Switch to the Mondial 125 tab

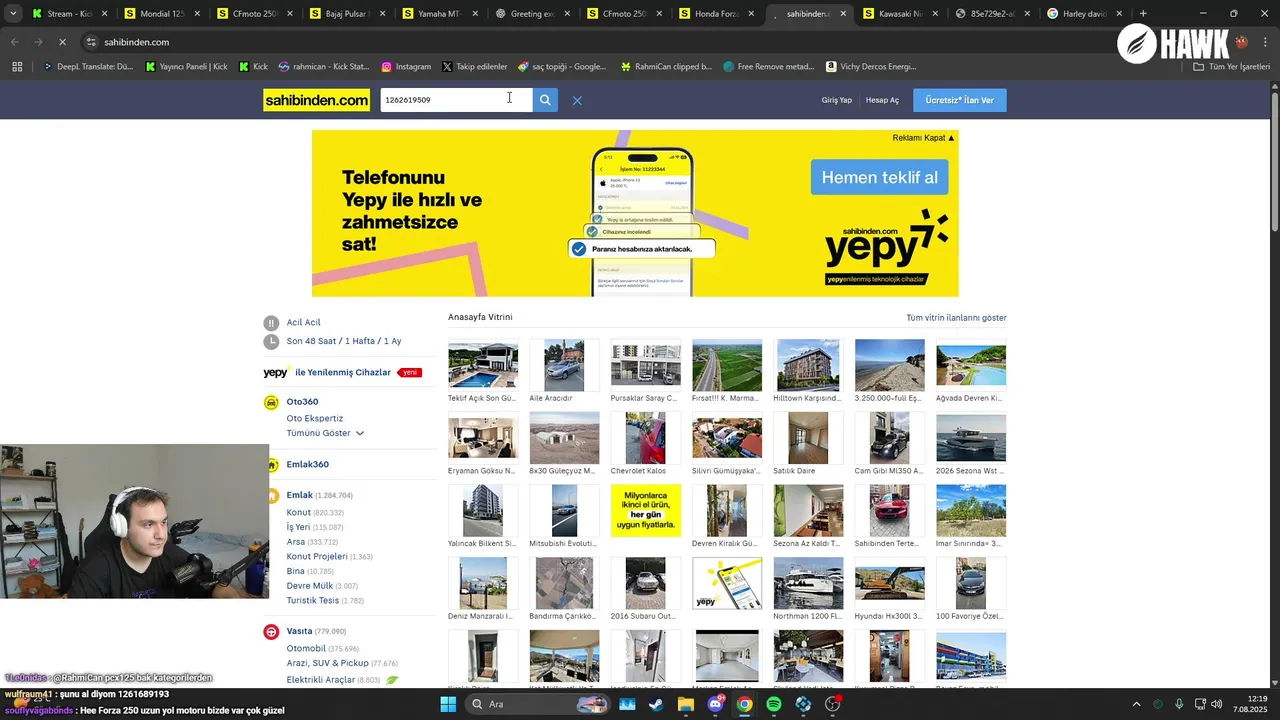[x=160, y=14]
